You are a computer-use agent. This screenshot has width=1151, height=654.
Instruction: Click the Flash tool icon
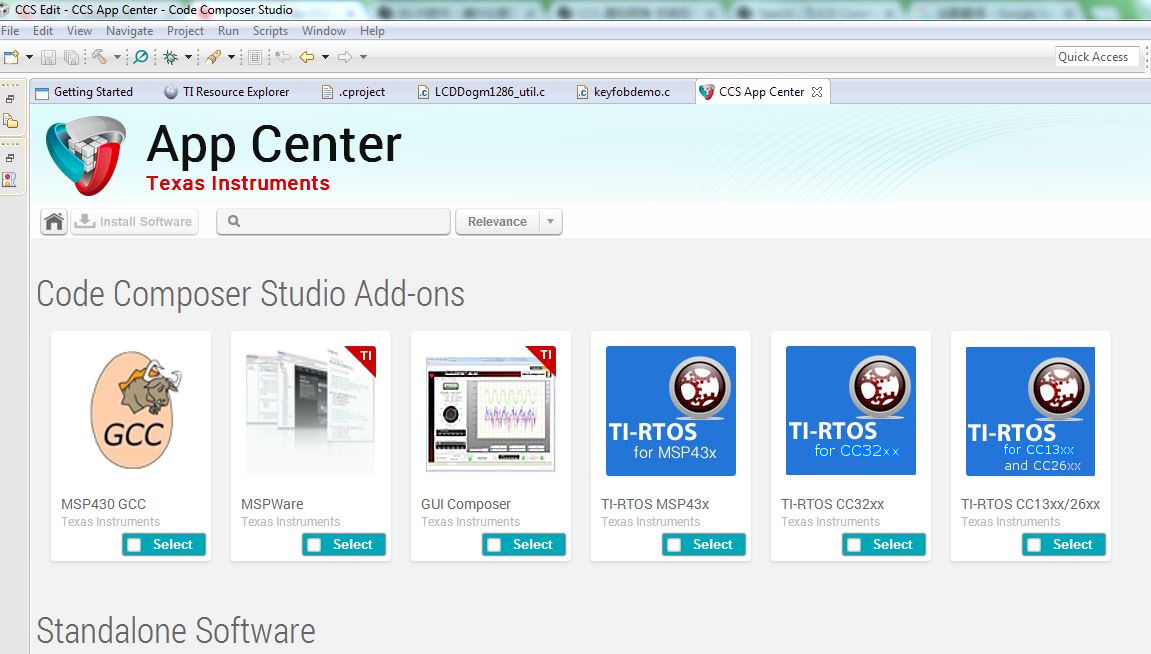tap(213, 57)
